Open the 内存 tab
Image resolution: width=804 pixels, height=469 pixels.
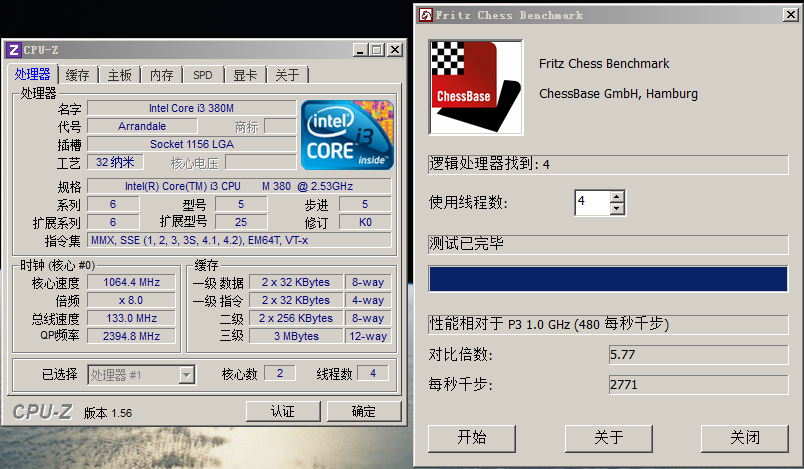pyautogui.click(x=162, y=75)
